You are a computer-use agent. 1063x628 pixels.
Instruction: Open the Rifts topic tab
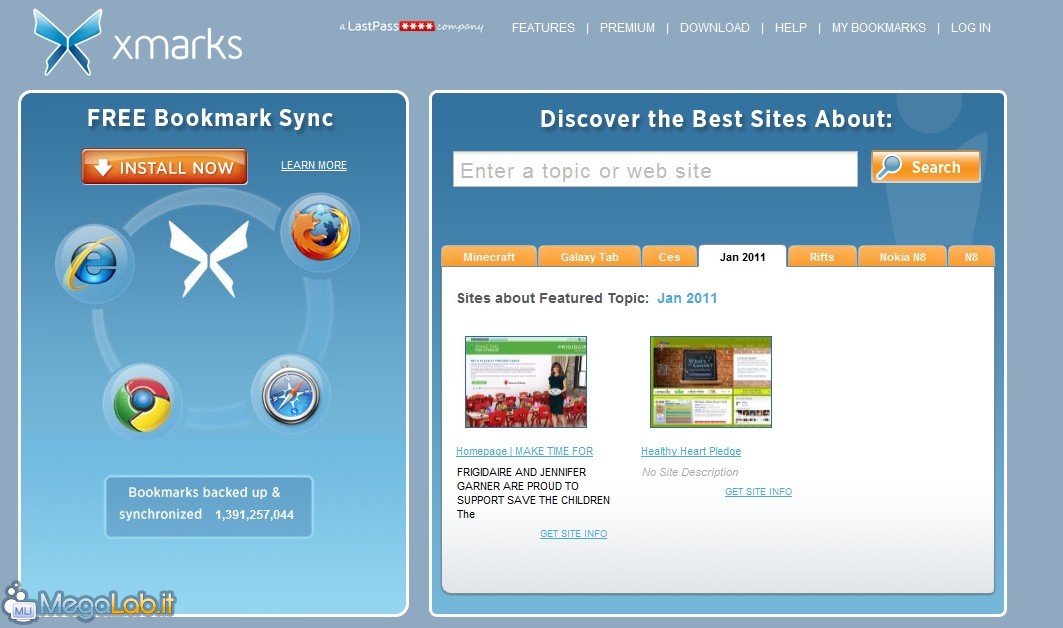[822, 256]
